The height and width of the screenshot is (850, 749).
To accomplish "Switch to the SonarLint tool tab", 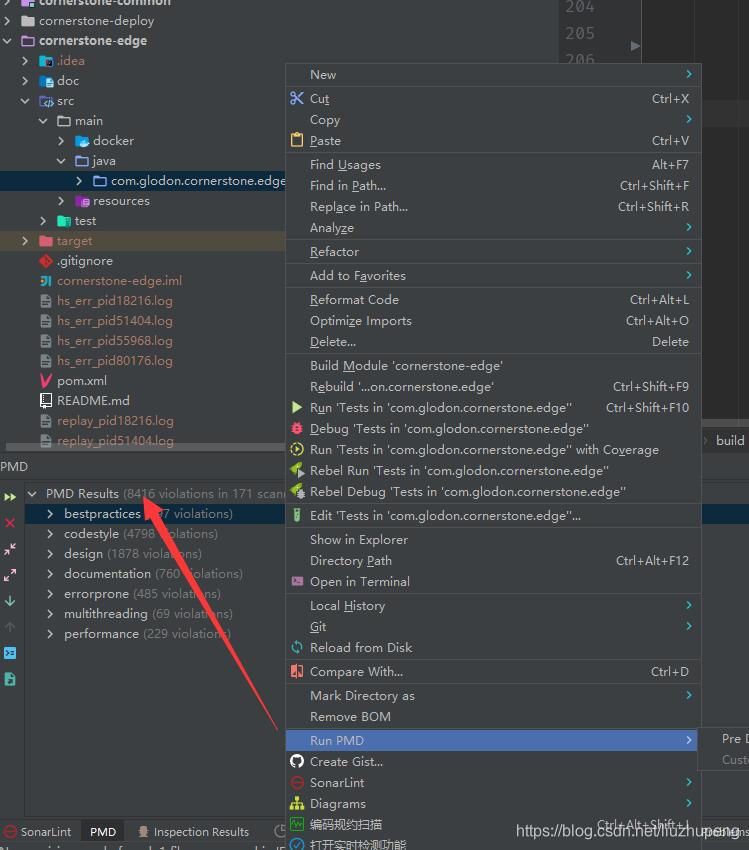I will [x=38, y=832].
